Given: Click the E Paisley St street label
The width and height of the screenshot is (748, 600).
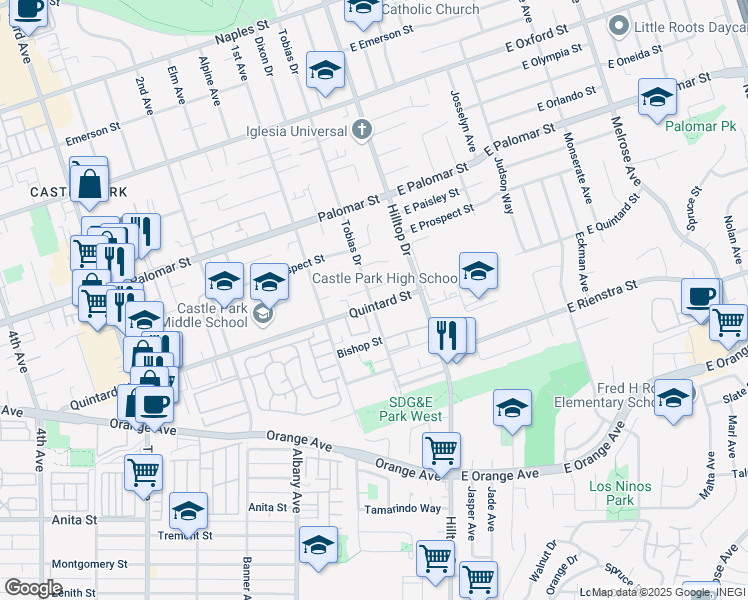Looking at the screenshot, I should [432, 201].
